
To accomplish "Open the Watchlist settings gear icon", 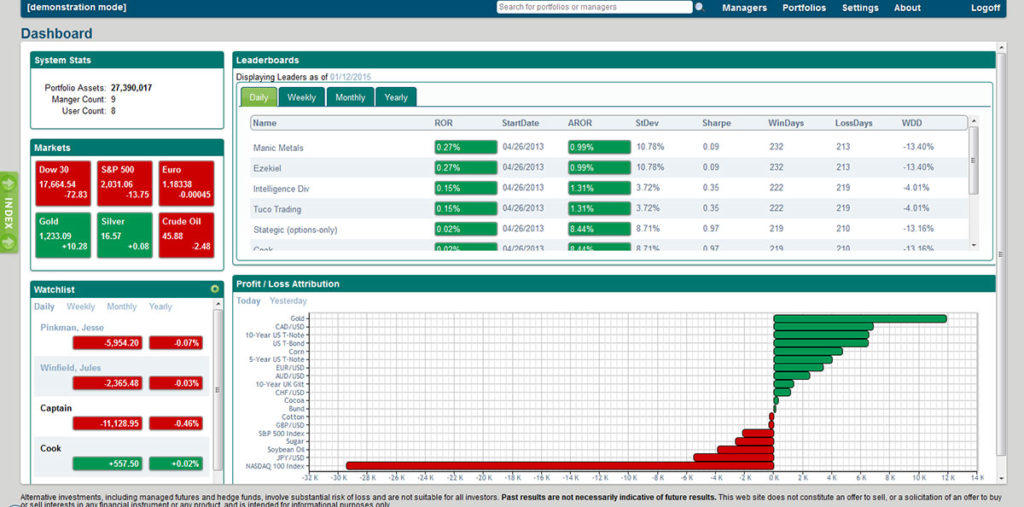I will [x=215, y=289].
